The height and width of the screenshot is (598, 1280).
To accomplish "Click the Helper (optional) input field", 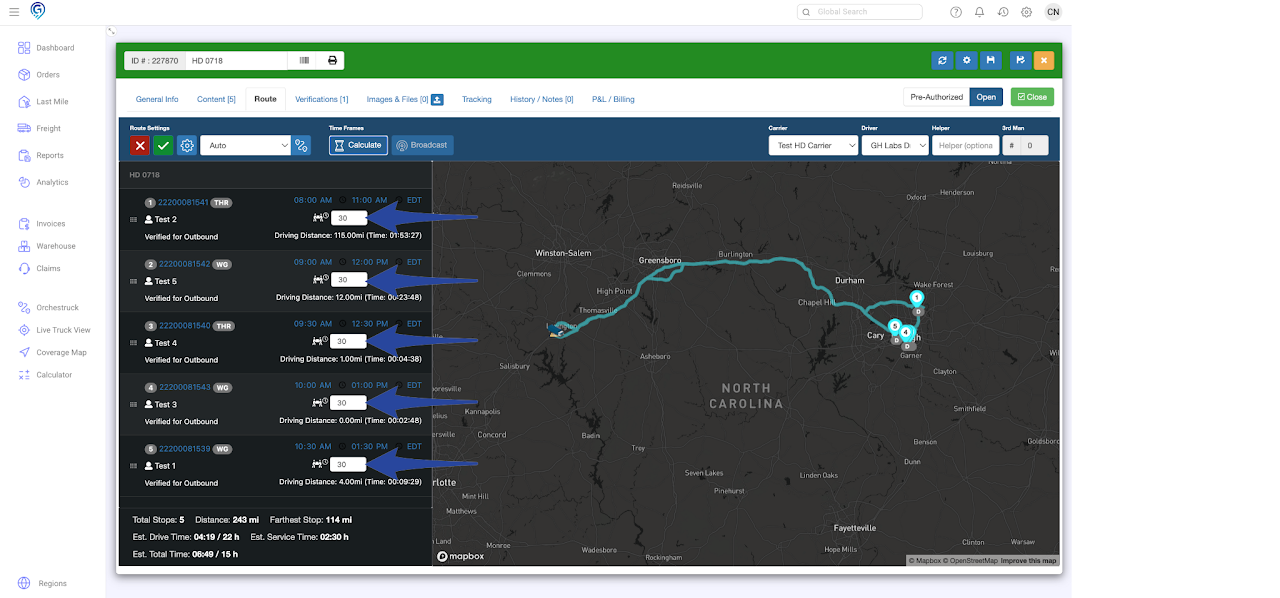I will 965,145.
